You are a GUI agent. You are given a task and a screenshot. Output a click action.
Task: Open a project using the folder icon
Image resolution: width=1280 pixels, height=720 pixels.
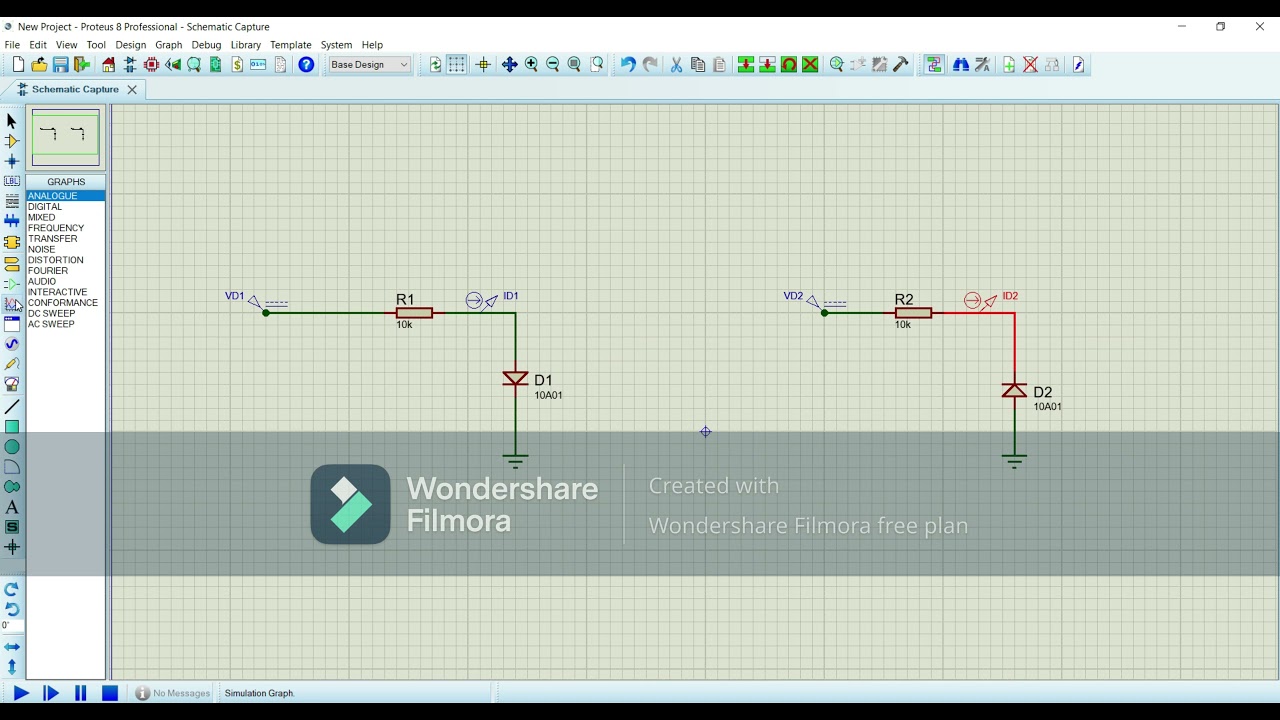tap(39, 65)
